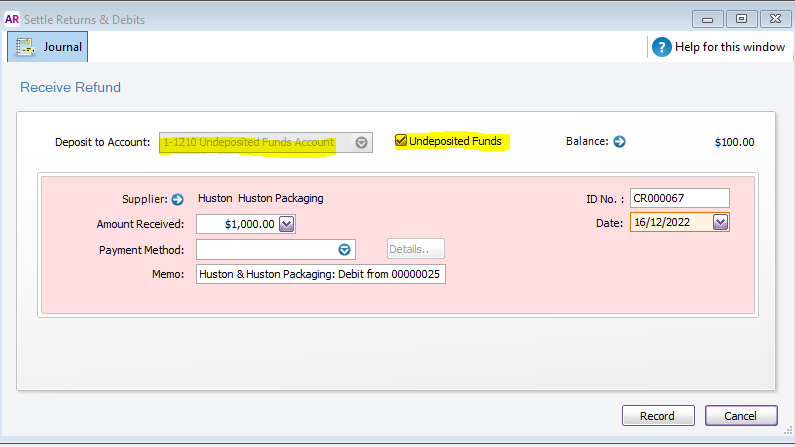Click the Payment Method text field
The image size is (795, 447).
coord(265,249)
